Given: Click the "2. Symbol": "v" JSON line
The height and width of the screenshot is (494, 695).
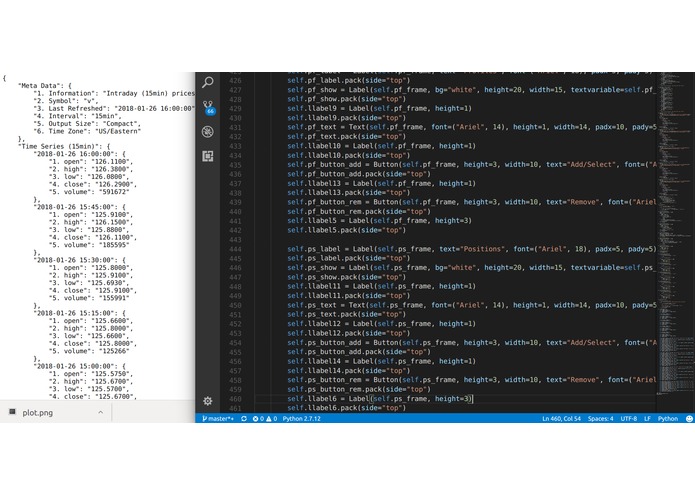Looking at the screenshot, I should click(x=66, y=101).
